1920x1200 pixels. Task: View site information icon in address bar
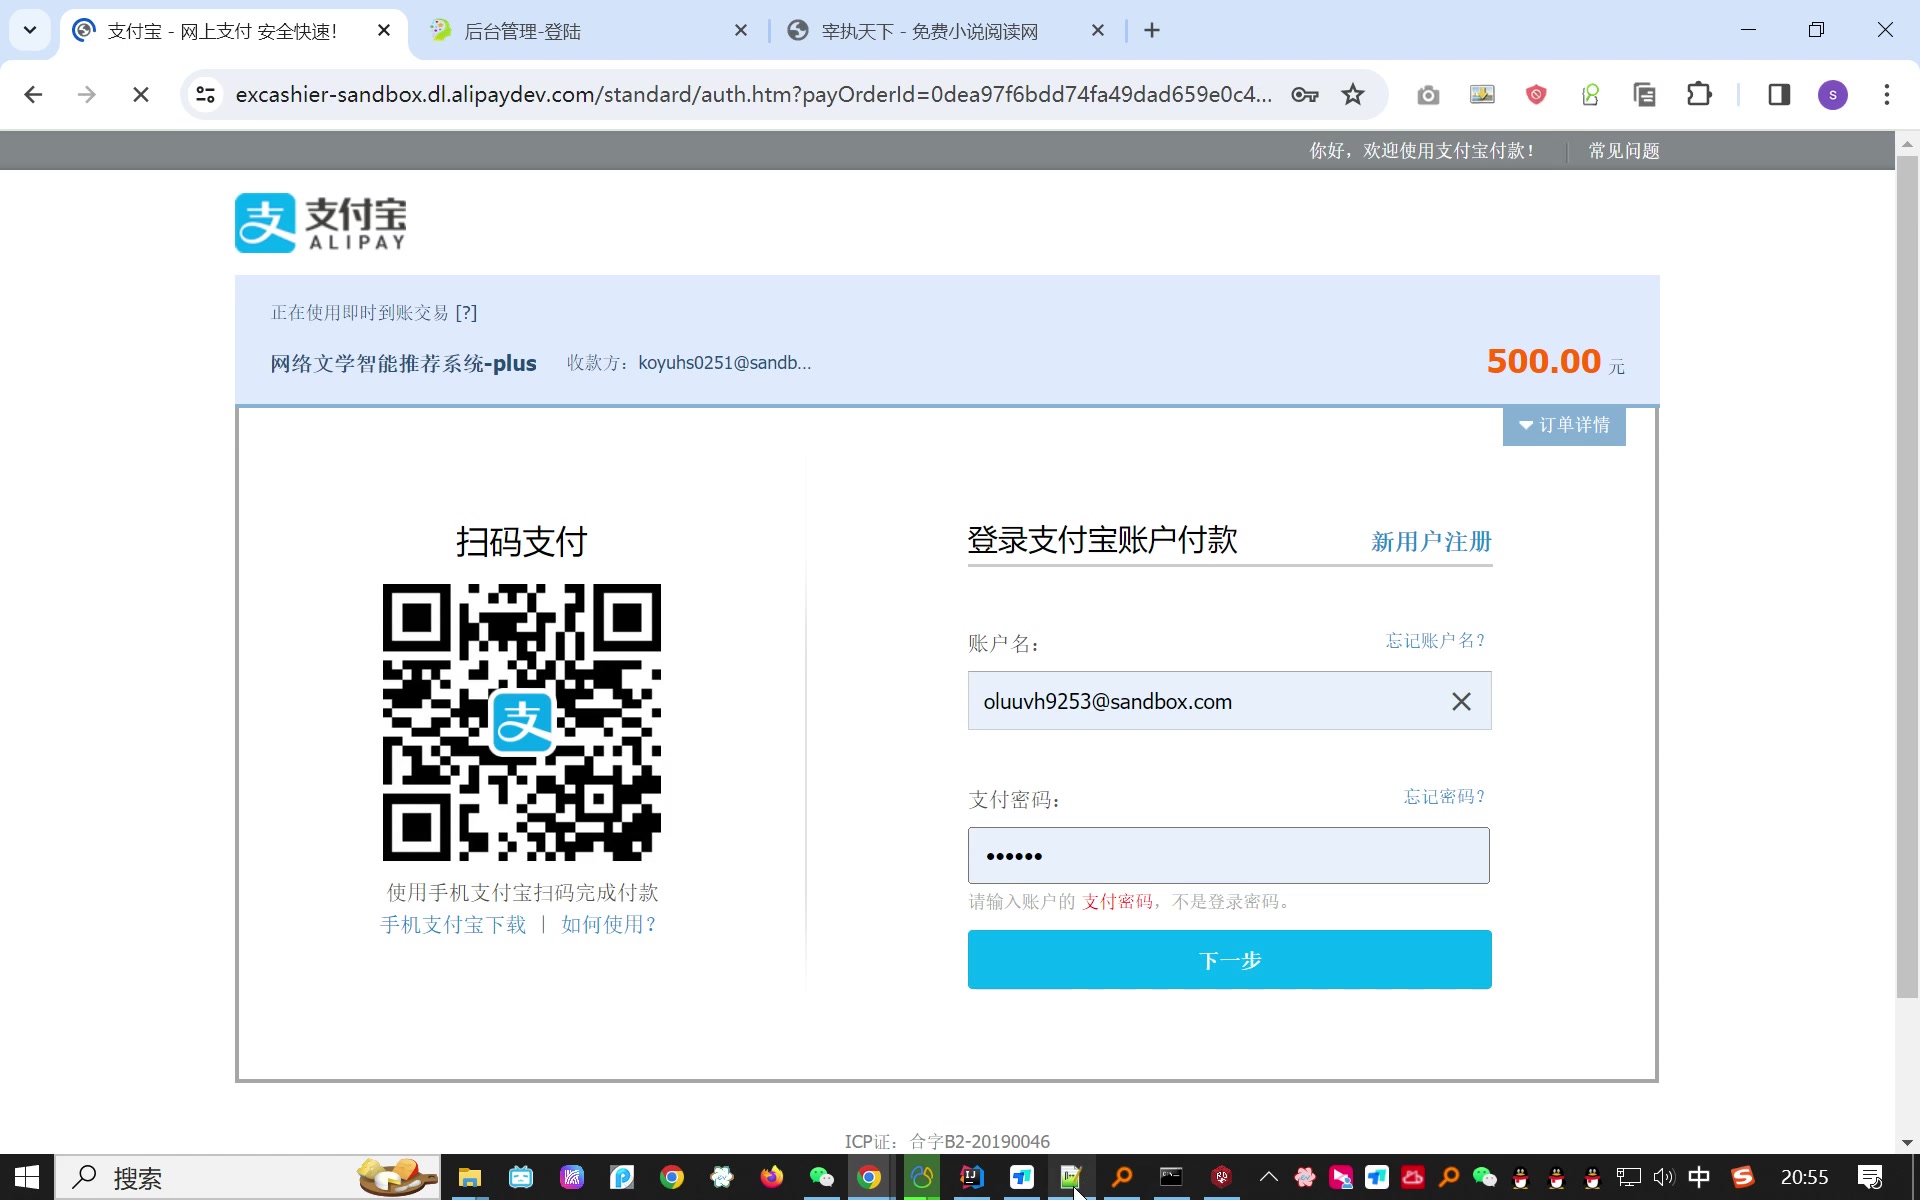tap(206, 95)
